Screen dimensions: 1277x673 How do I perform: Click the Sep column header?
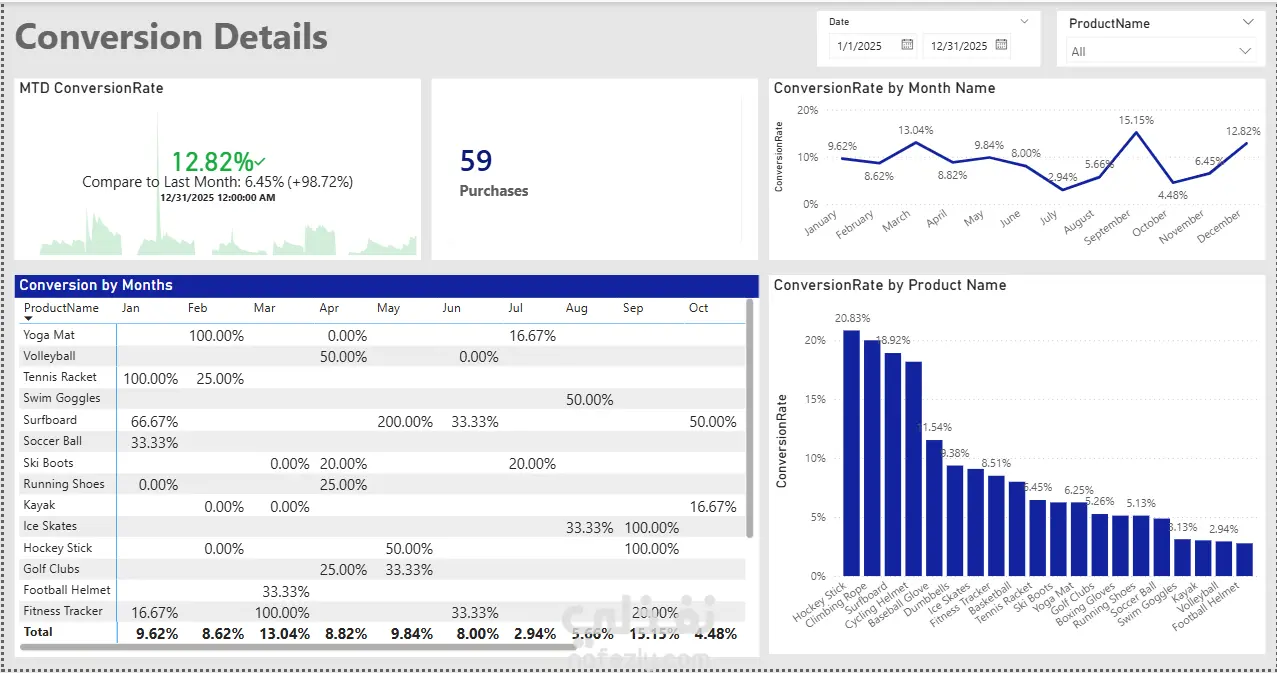pos(632,308)
